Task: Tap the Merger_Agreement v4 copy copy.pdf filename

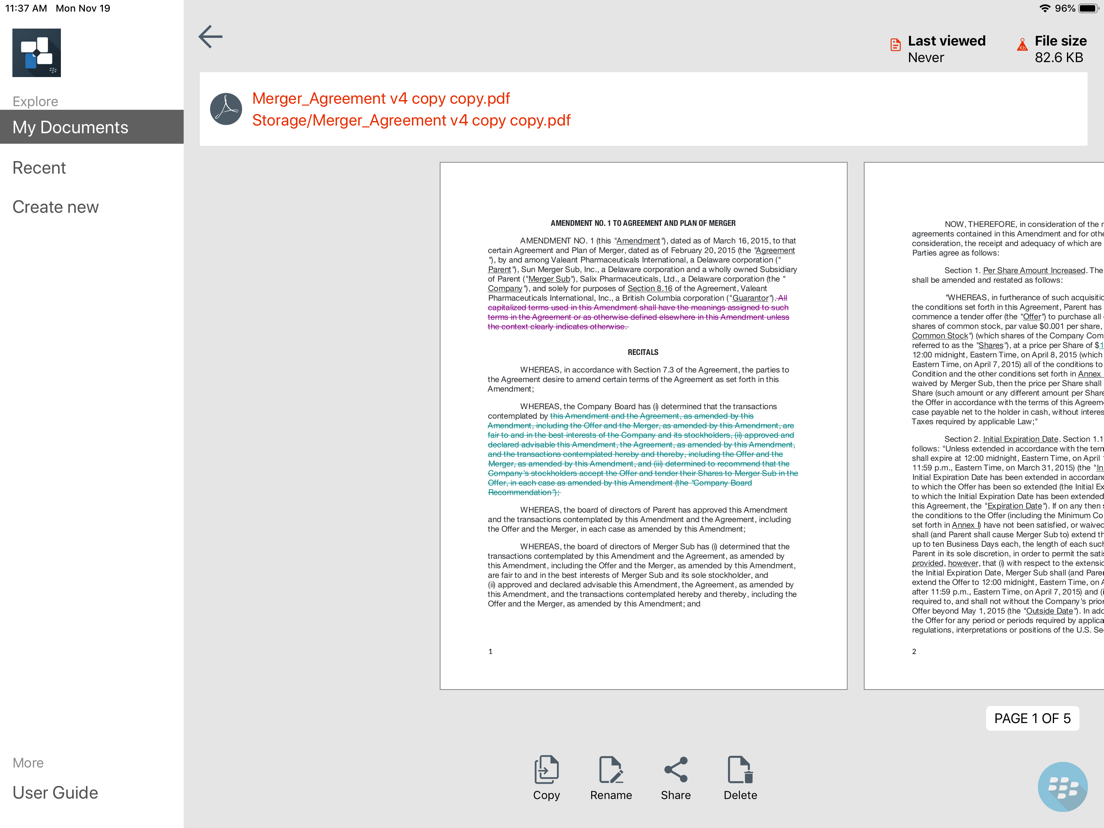Action: [381, 99]
